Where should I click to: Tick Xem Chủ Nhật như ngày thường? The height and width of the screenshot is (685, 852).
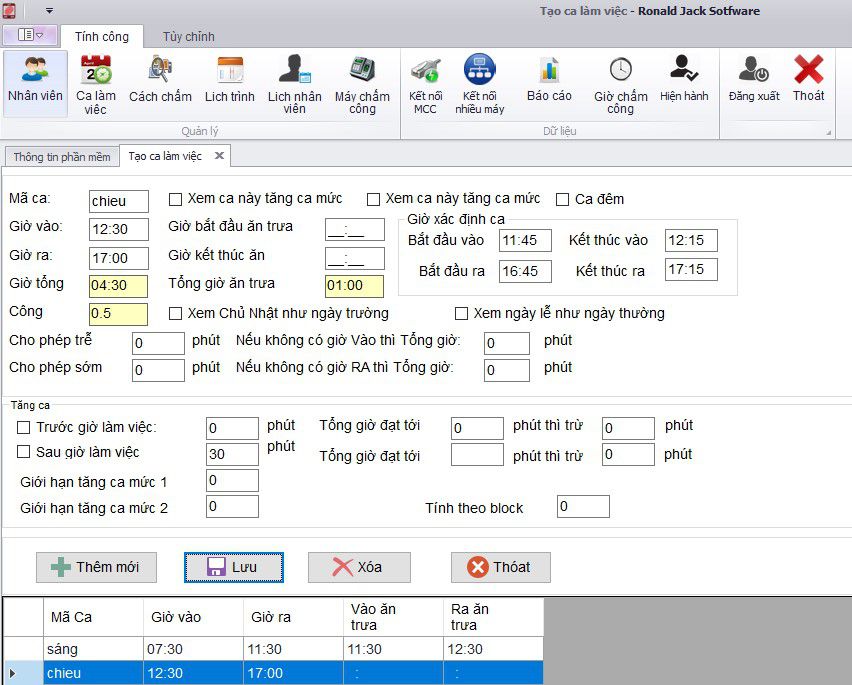176,313
